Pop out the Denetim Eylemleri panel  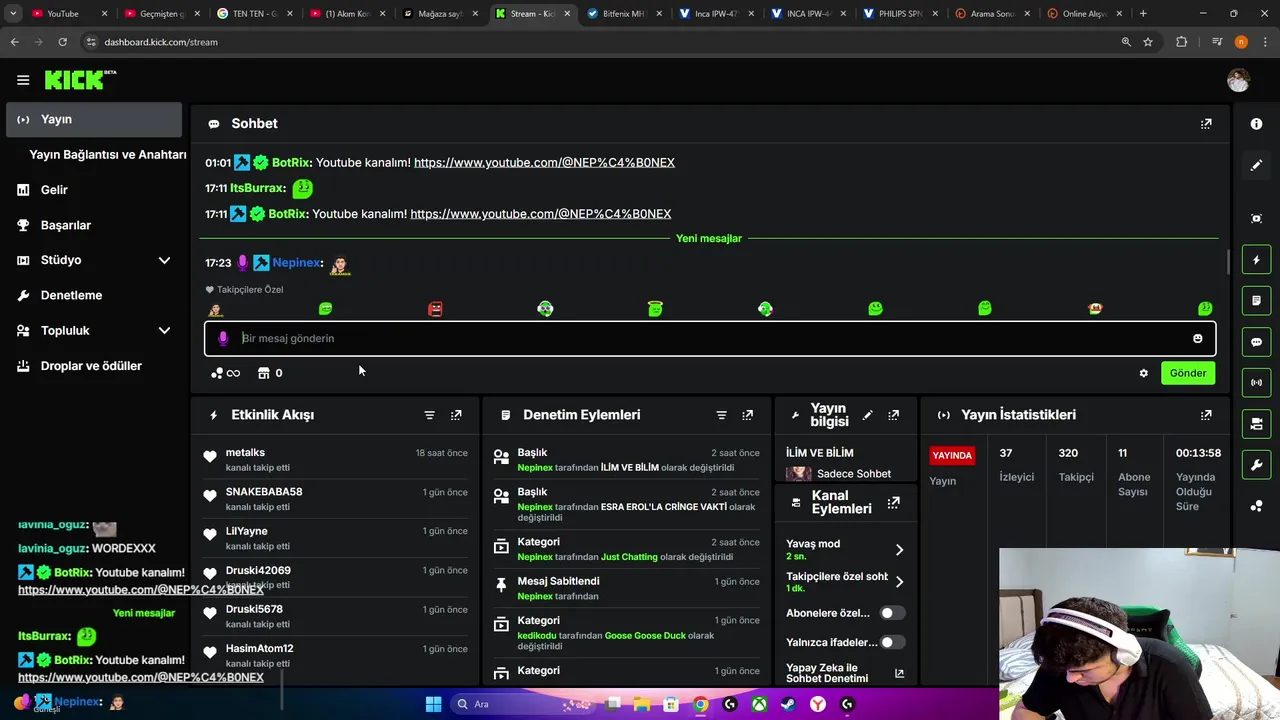tap(747, 415)
